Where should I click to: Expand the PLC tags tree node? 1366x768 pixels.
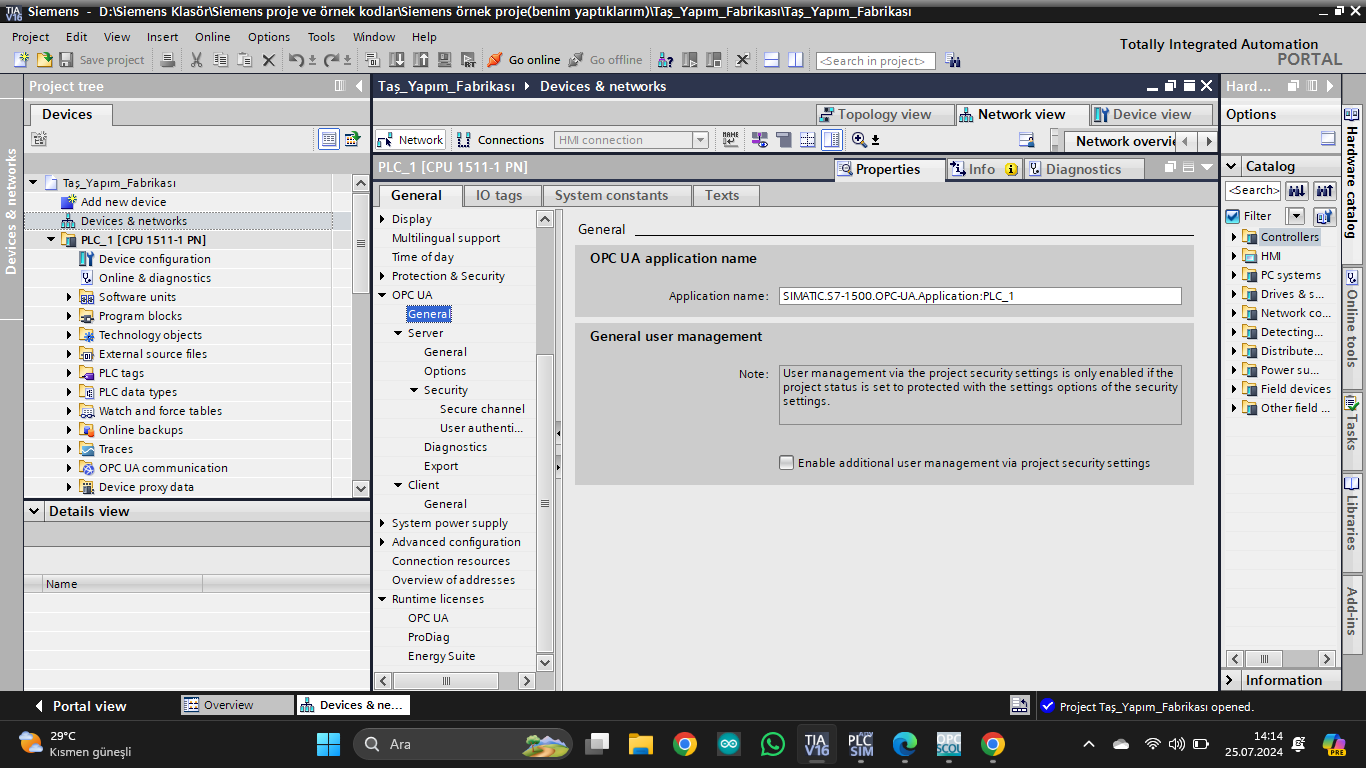[x=69, y=373]
